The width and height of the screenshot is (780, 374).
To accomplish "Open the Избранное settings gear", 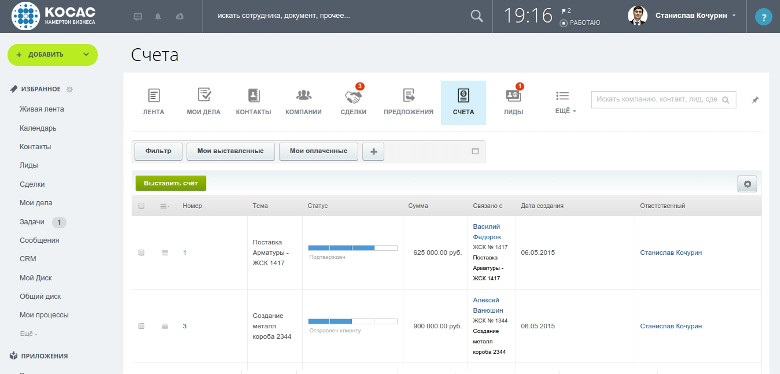I will [70, 90].
